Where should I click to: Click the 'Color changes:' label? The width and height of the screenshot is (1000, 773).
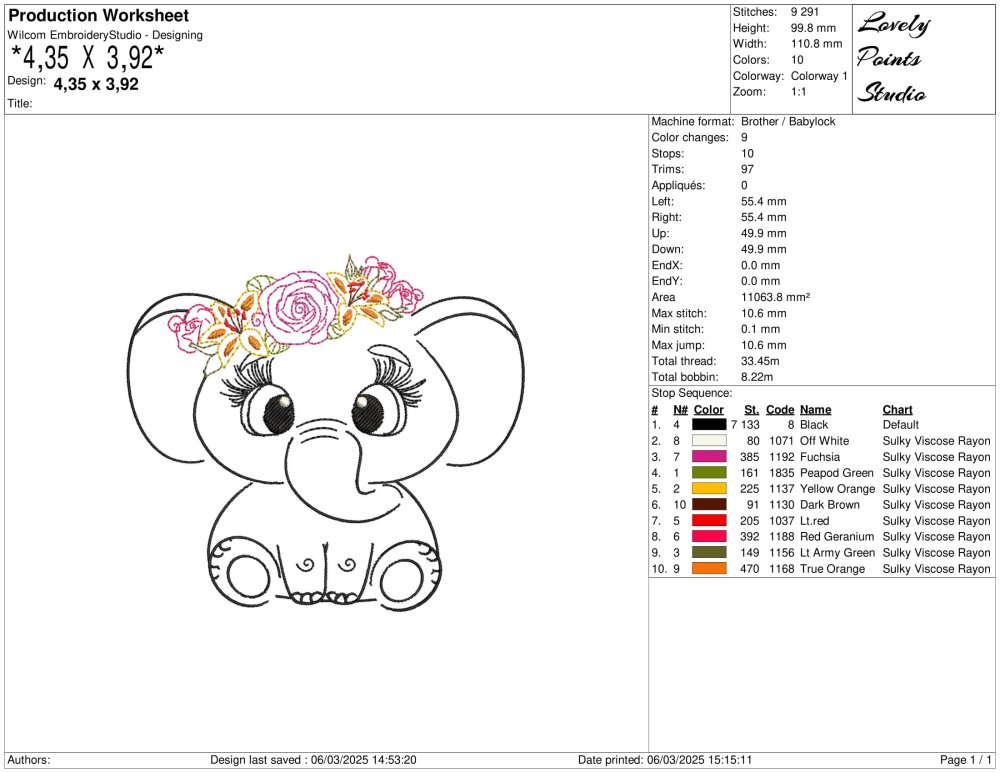point(689,137)
